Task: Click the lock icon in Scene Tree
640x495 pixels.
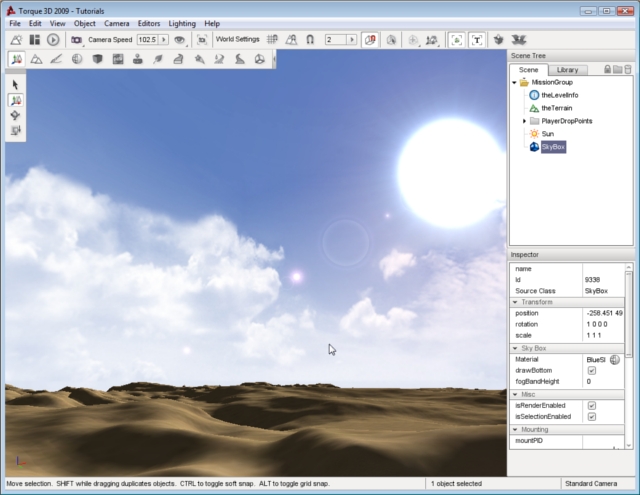Action: tap(606, 69)
